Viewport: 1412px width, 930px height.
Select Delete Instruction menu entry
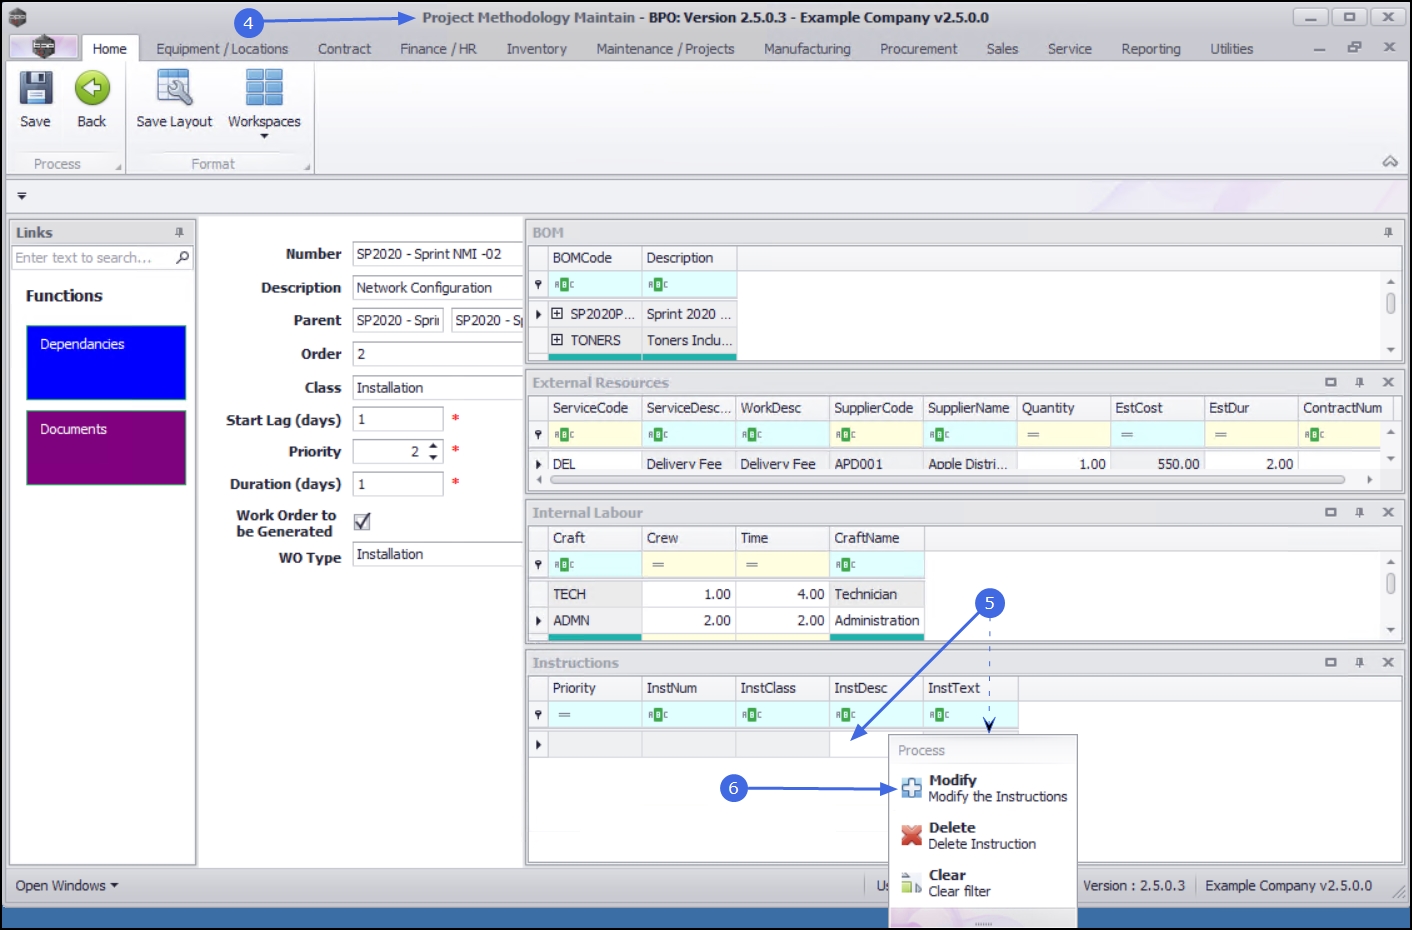click(x=983, y=835)
